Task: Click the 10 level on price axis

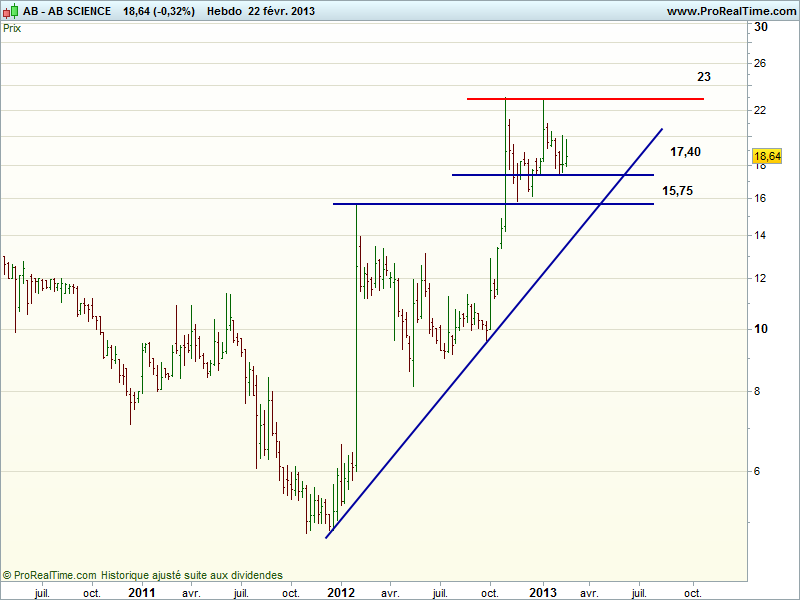Action: (x=760, y=328)
